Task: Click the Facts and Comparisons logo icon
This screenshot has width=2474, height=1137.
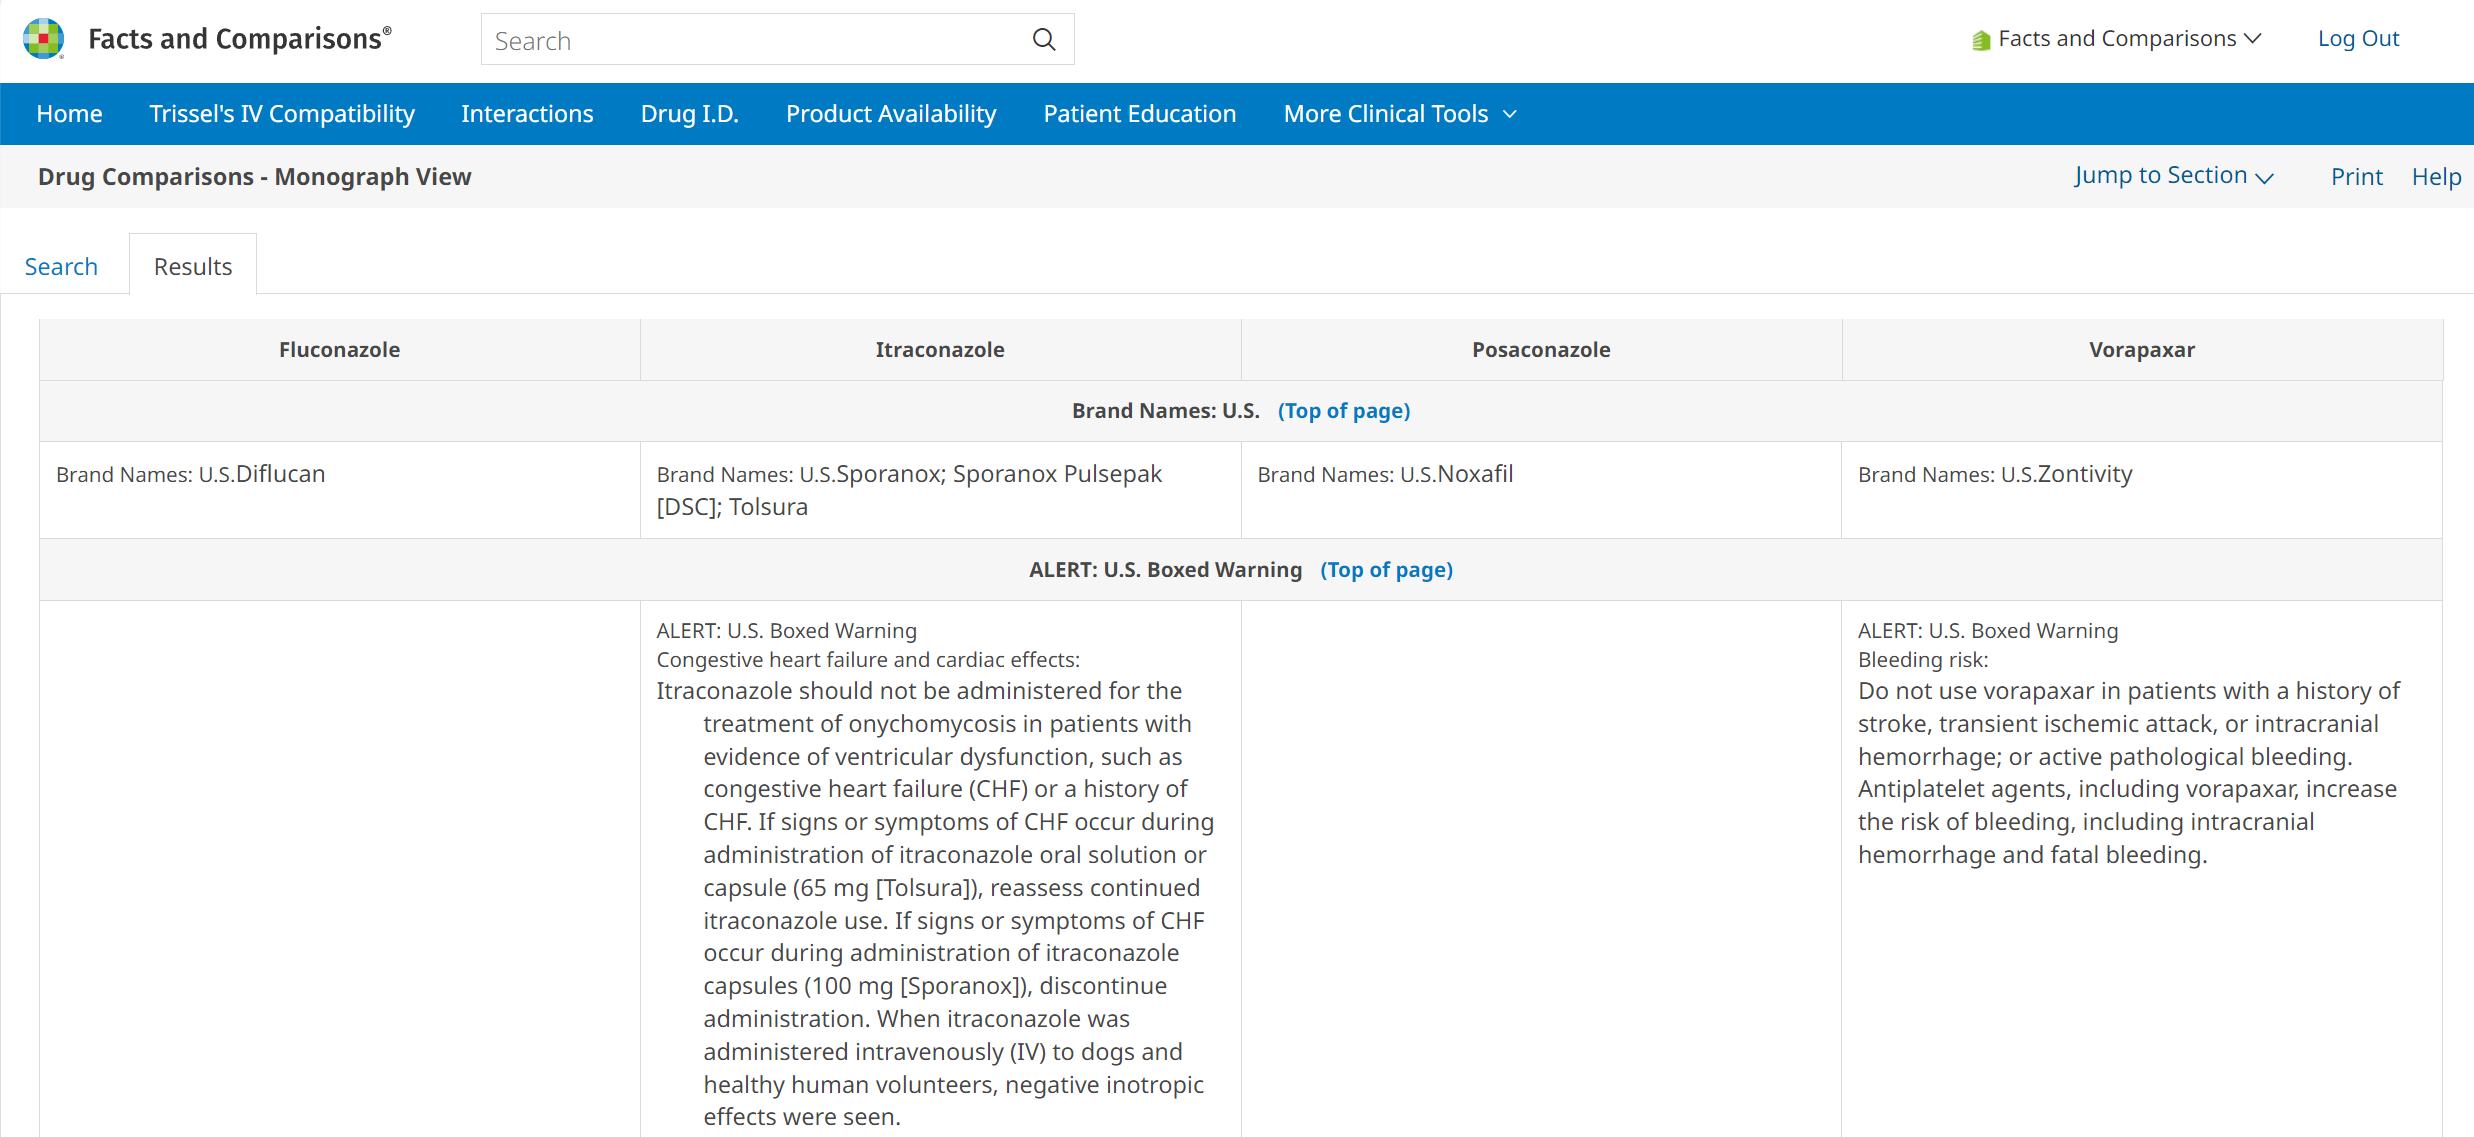Action: click(43, 39)
